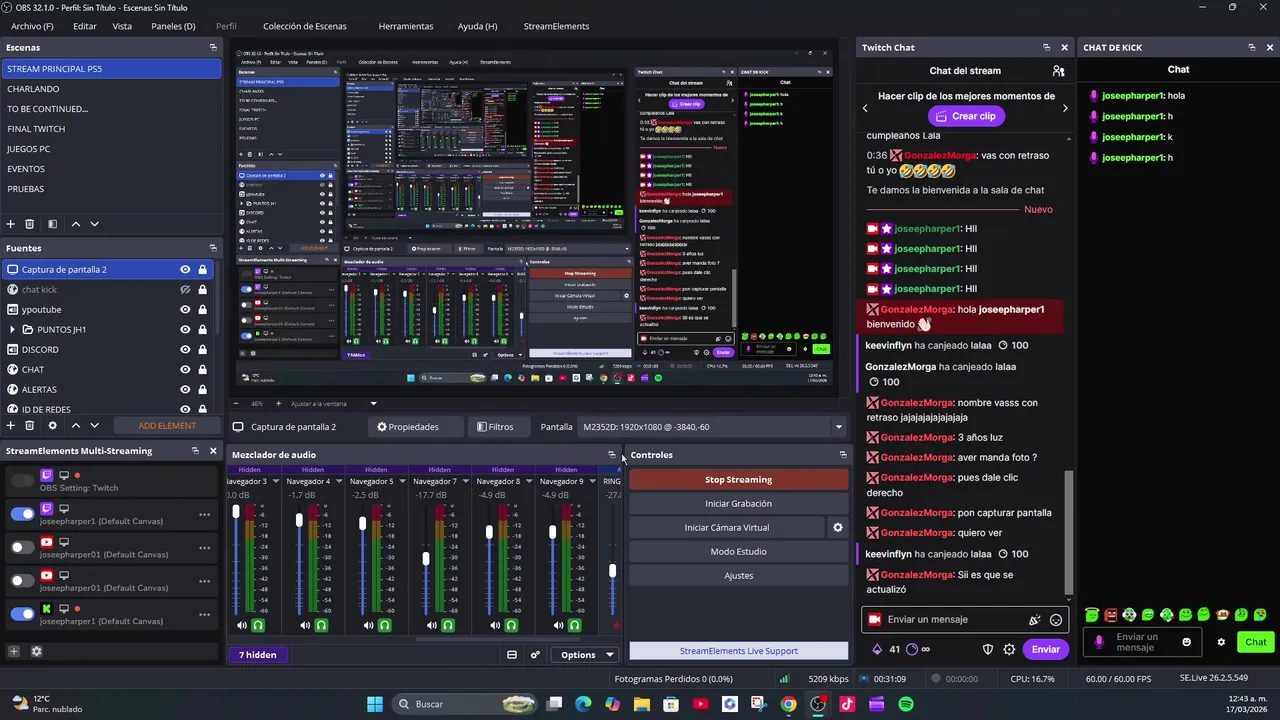Open the preview zoom dropdown arrow
Viewport: 1280px width, 720px height.
pos(373,403)
